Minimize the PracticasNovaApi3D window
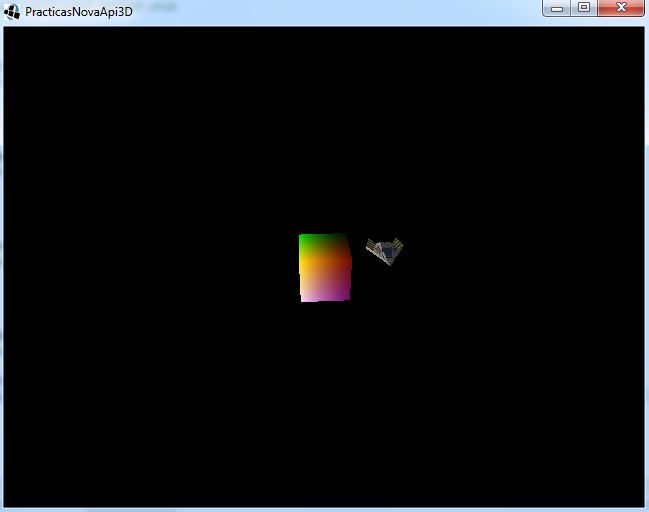This screenshot has height=512, width=649. 557,8
